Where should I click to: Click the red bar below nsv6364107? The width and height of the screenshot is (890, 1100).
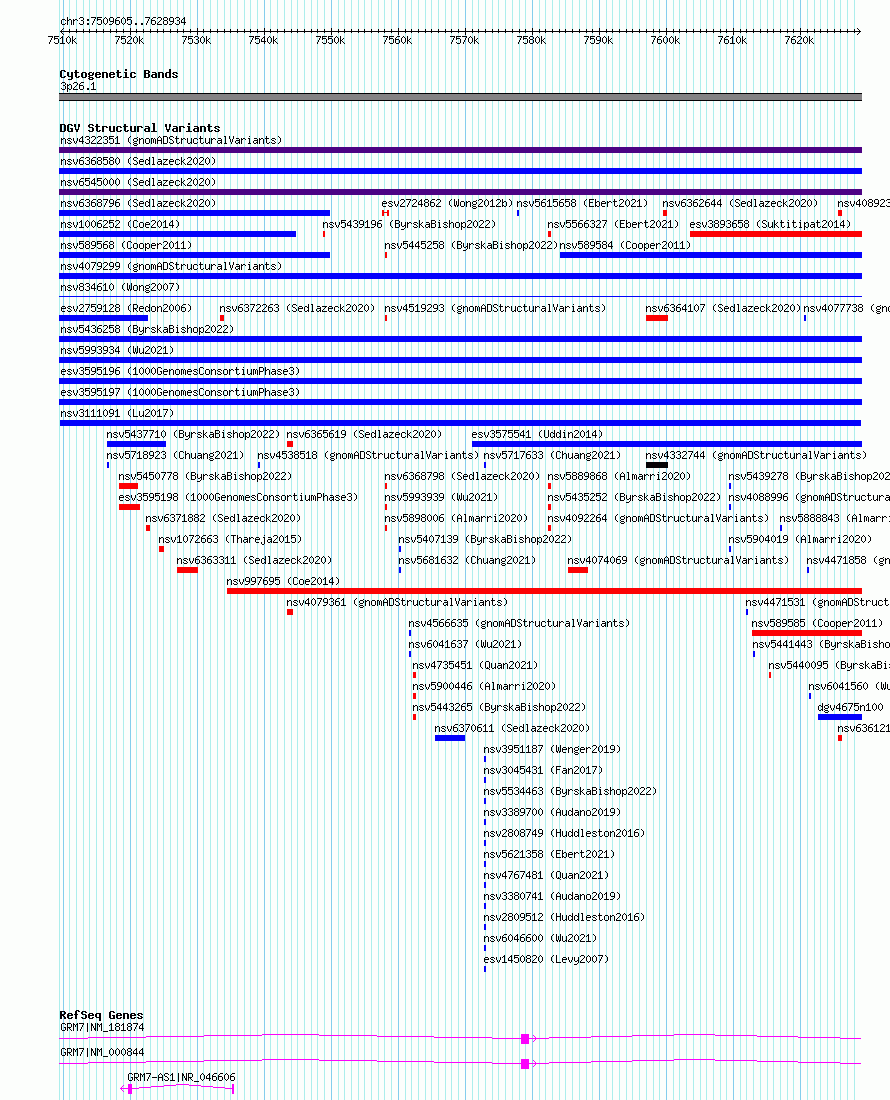coord(657,318)
